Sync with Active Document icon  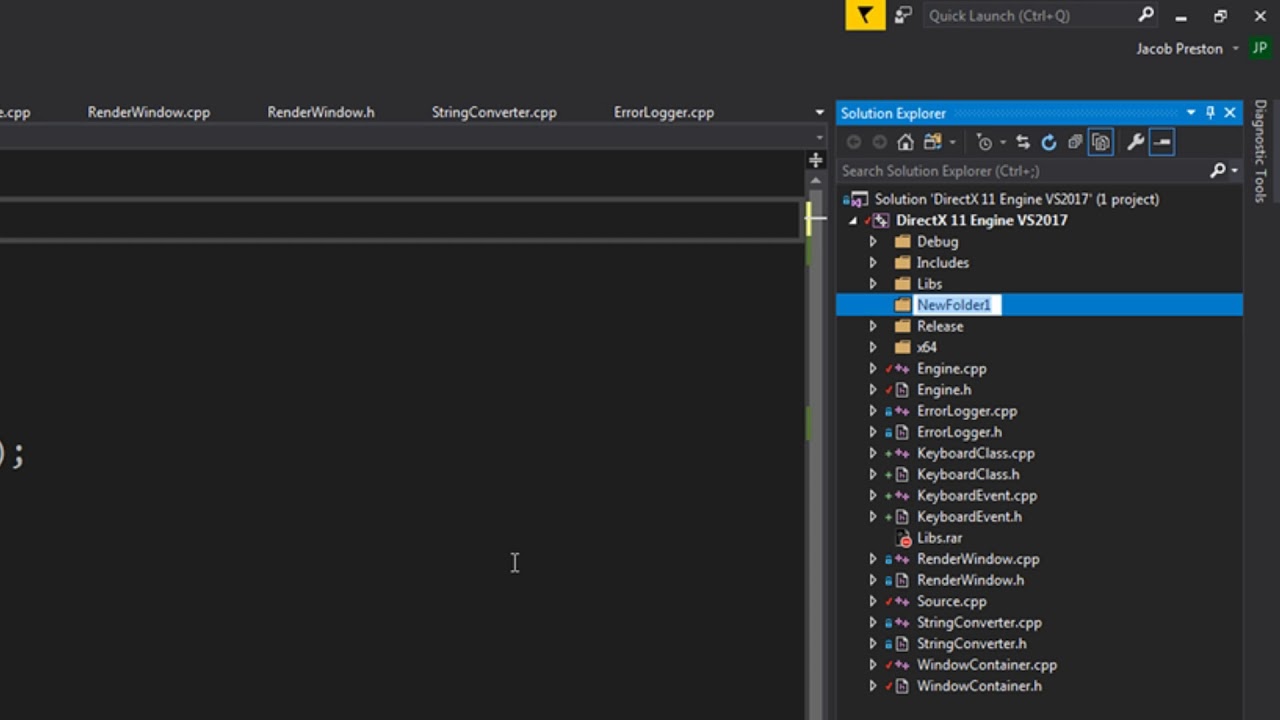[x=1022, y=142]
